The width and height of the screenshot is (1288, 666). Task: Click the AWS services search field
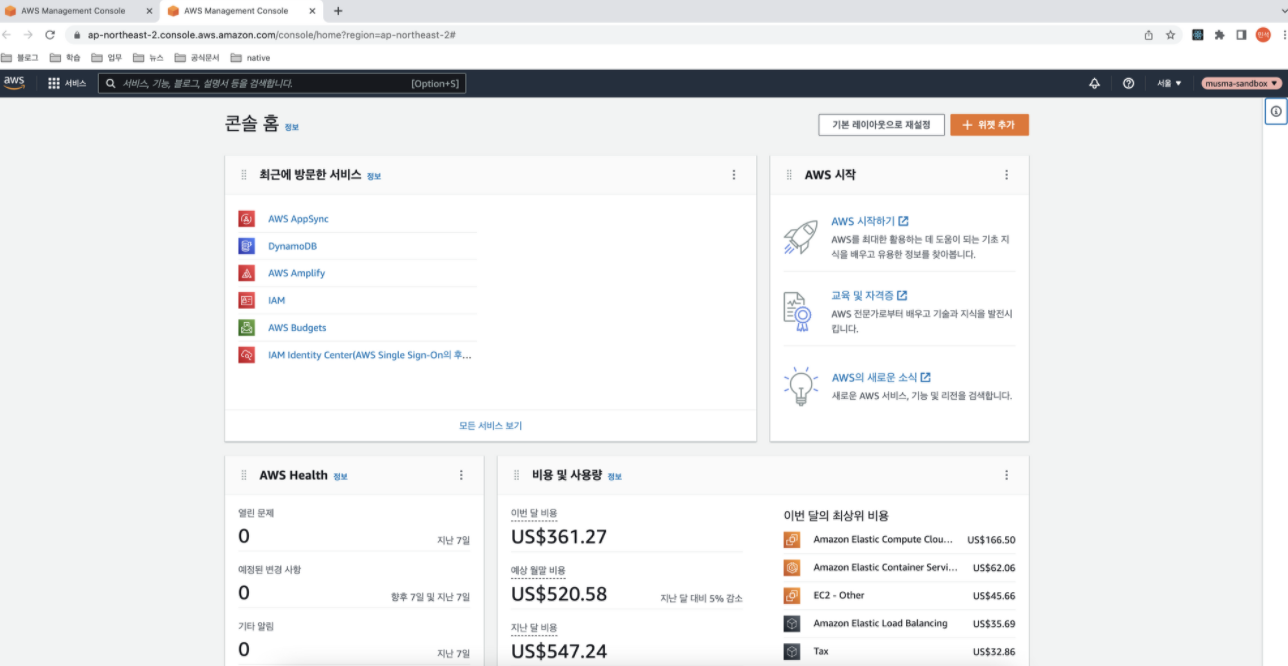coord(282,84)
